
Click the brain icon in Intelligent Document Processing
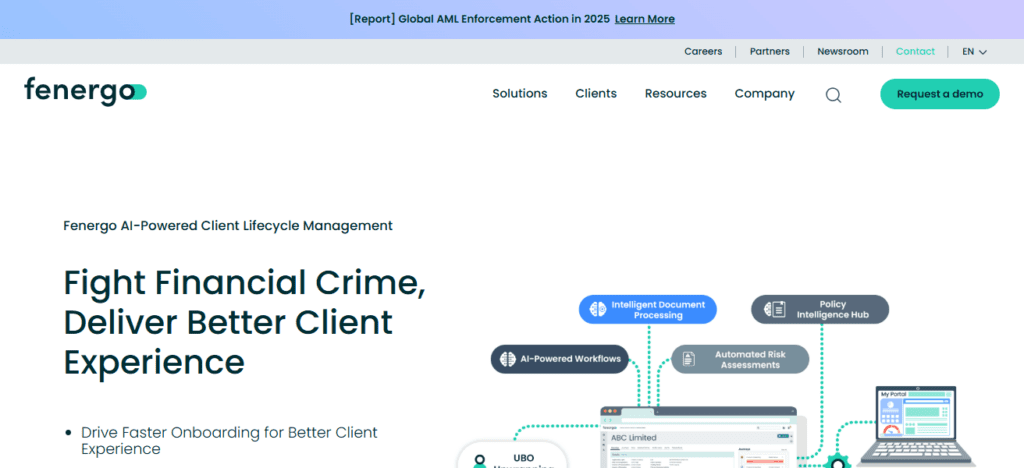[x=598, y=309]
